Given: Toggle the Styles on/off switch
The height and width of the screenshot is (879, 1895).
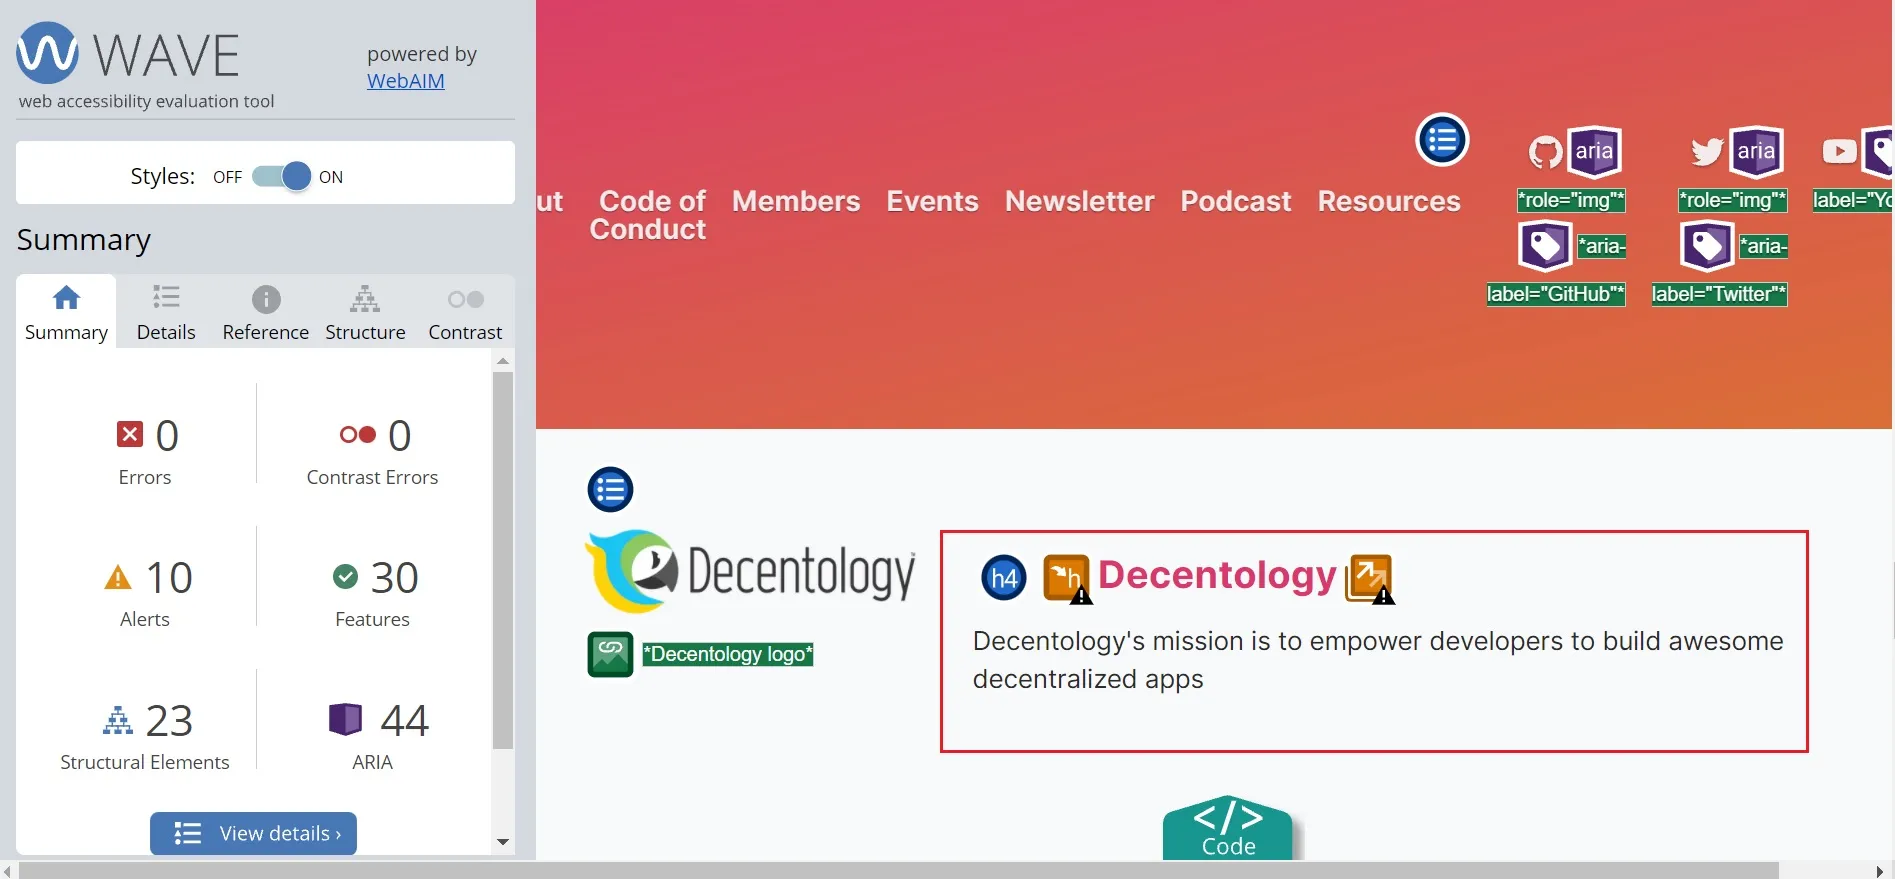Looking at the screenshot, I should 282,177.
